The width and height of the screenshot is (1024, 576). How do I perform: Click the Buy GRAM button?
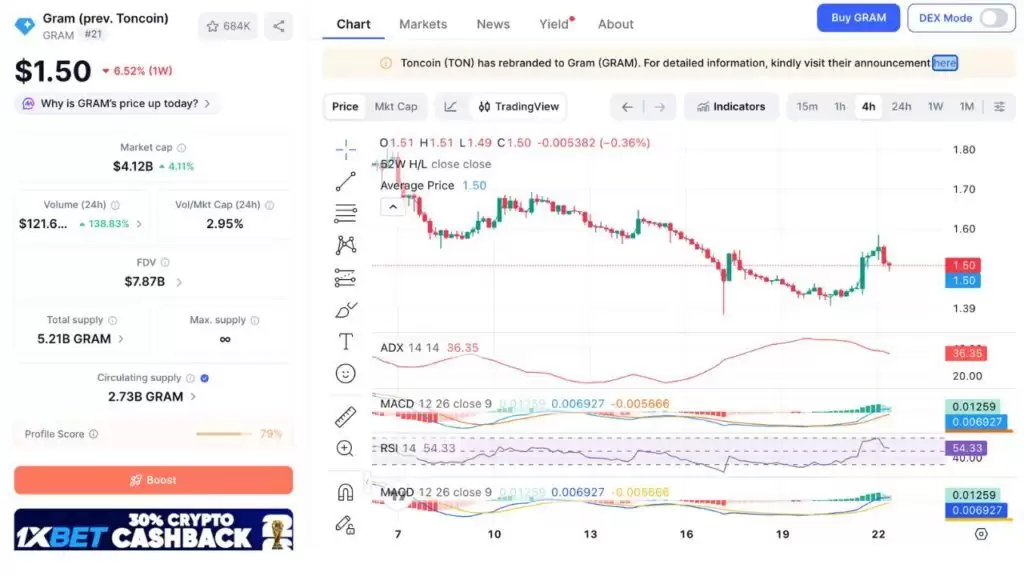(x=858, y=18)
